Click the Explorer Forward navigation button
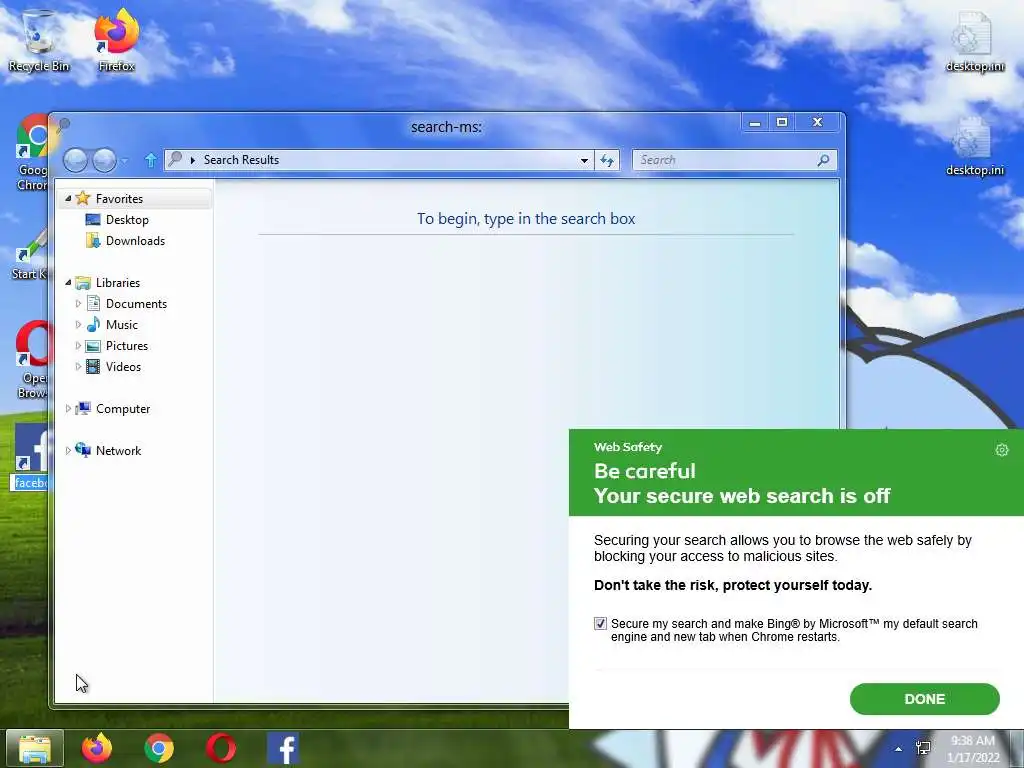The width and height of the screenshot is (1024, 768). [x=104, y=160]
